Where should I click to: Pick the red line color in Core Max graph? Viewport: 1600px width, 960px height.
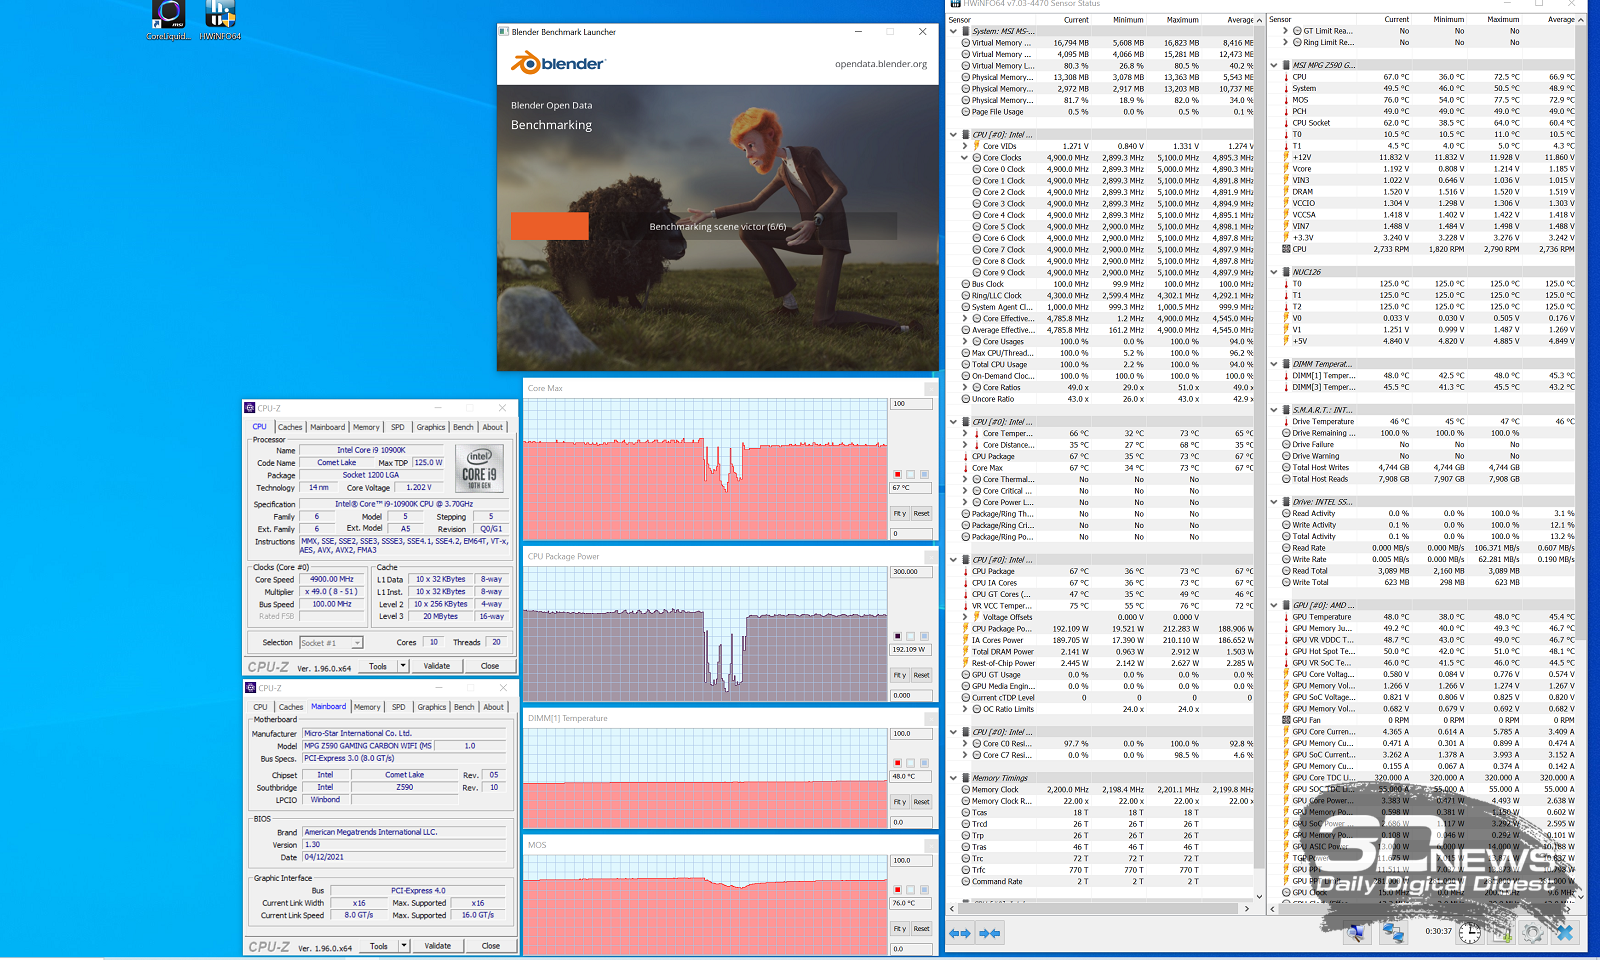pyautogui.click(x=898, y=474)
